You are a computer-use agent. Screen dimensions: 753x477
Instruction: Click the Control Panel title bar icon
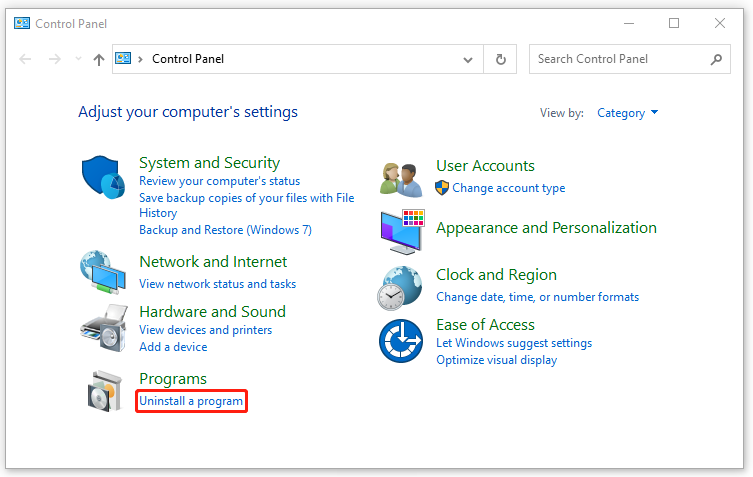click(x=22, y=23)
